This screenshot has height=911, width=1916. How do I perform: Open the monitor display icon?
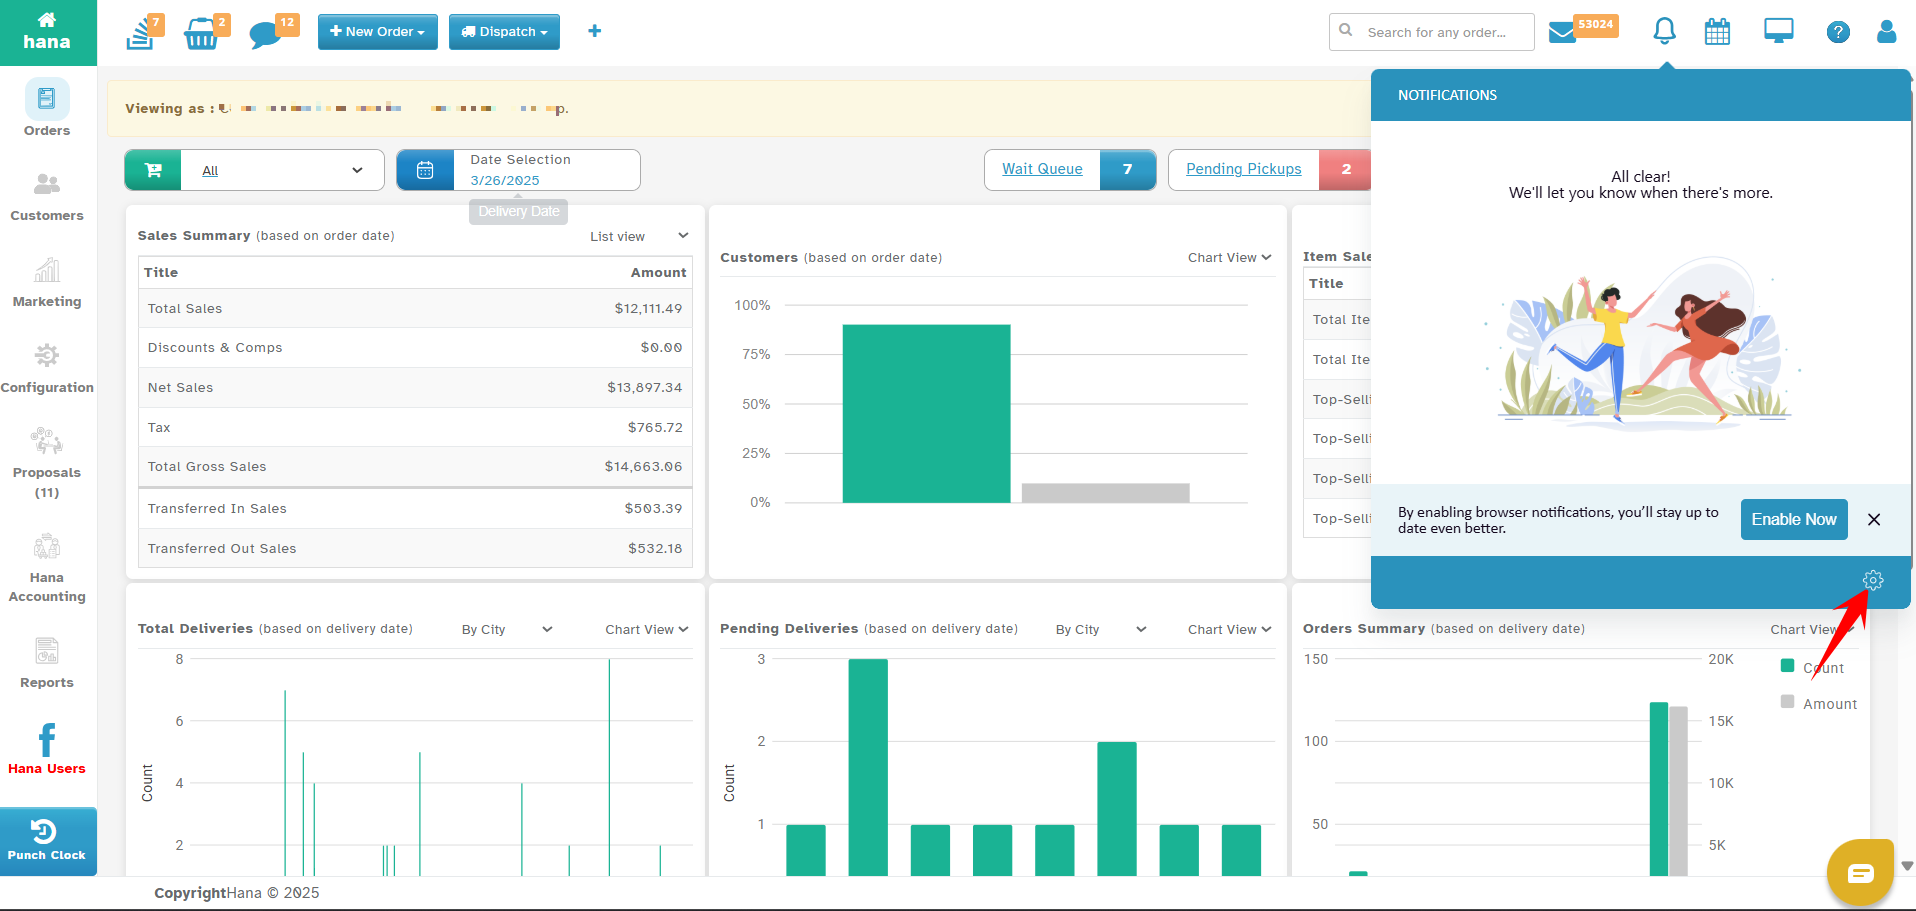click(x=1778, y=32)
